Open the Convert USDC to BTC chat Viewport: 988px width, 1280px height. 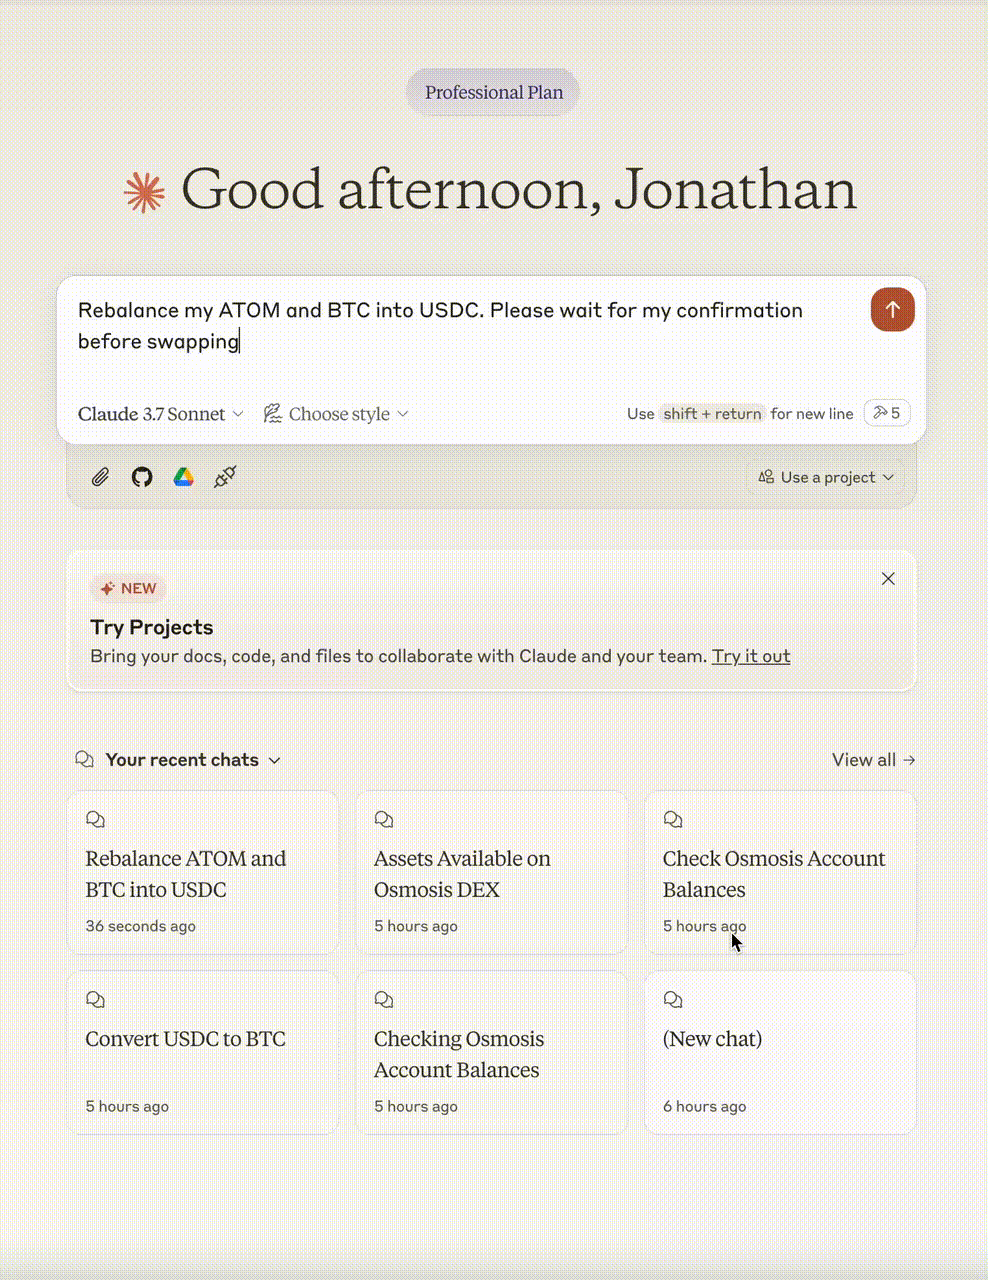click(202, 1052)
